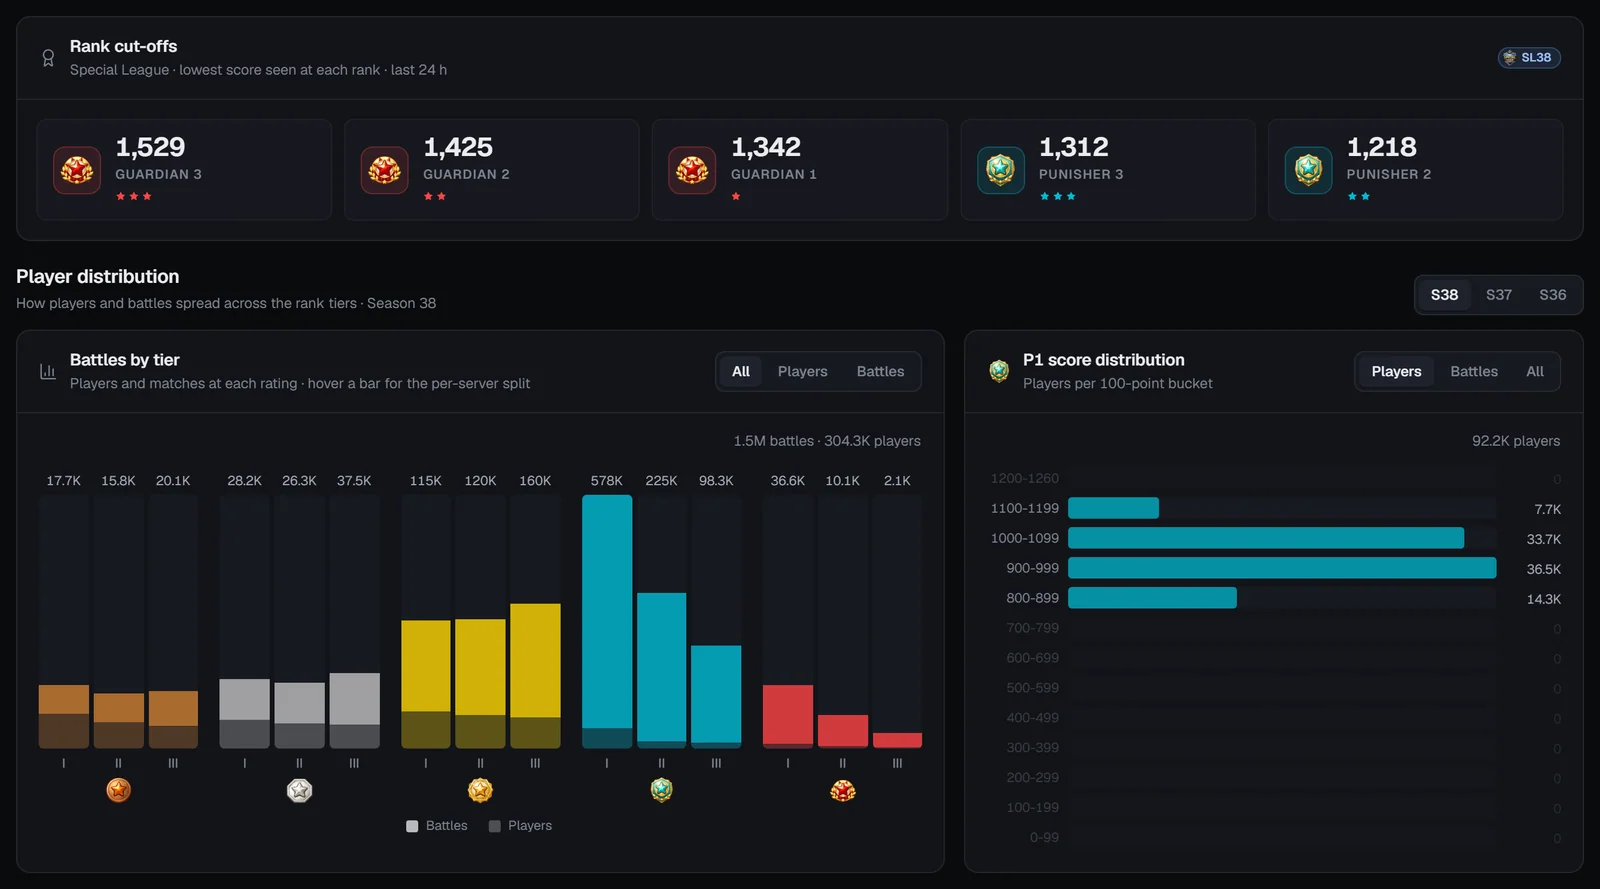Viewport: 1600px width, 889px height.
Task: Click the 225K teal bar
Action: click(x=662, y=670)
